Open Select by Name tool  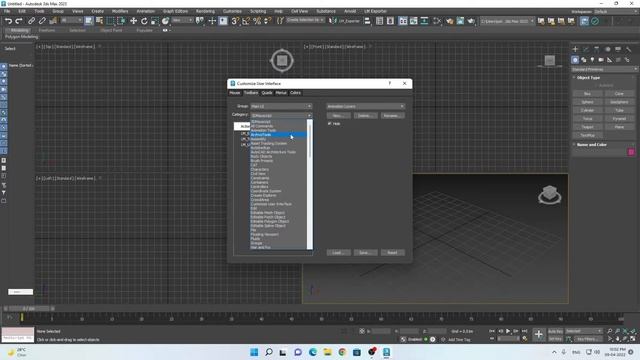point(99,21)
